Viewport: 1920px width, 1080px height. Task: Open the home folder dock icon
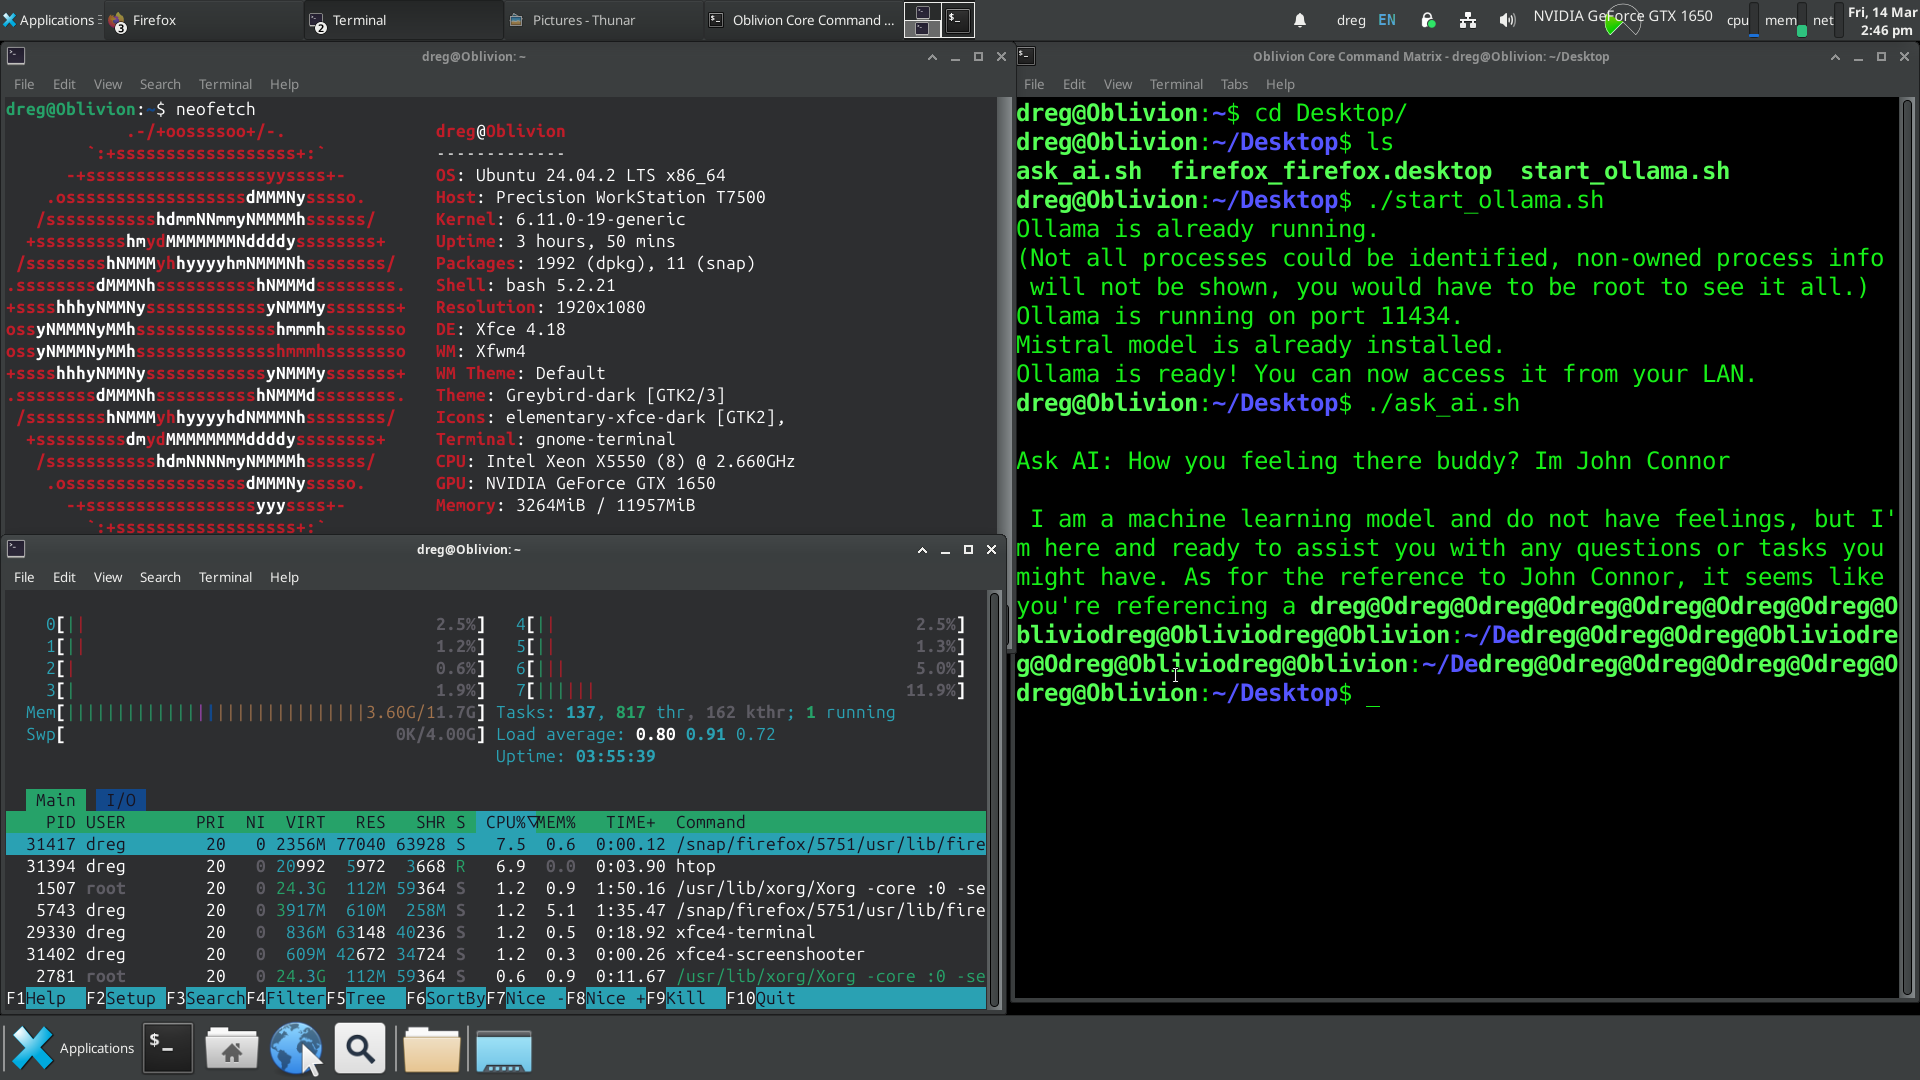click(x=231, y=1048)
